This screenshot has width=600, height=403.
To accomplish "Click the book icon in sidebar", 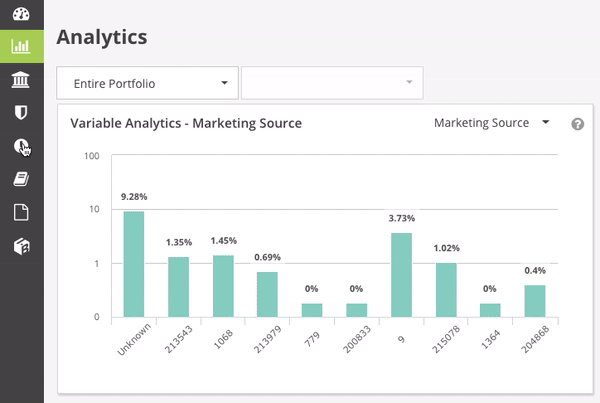I will [x=21, y=179].
